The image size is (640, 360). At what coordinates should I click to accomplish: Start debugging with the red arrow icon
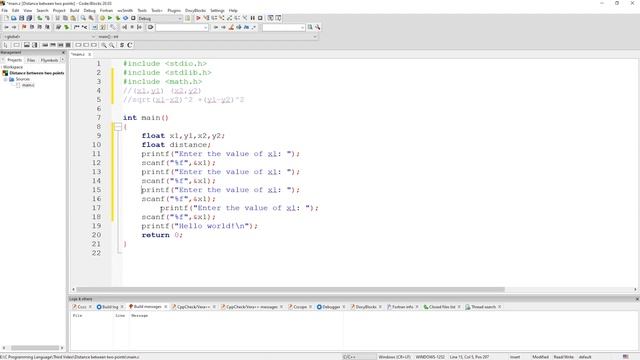coord(198,18)
